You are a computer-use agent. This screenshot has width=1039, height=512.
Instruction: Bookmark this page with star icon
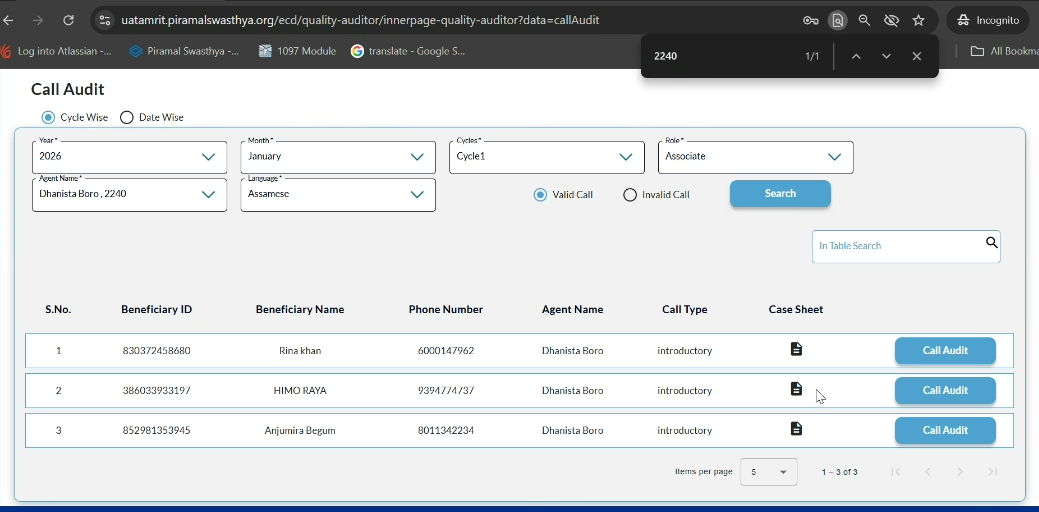click(918, 20)
